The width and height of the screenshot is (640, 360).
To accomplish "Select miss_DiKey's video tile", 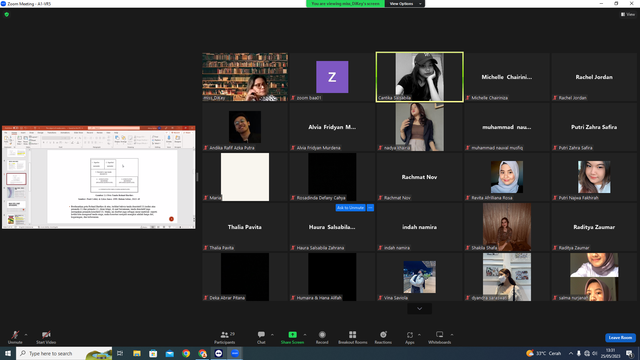I will (245, 77).
